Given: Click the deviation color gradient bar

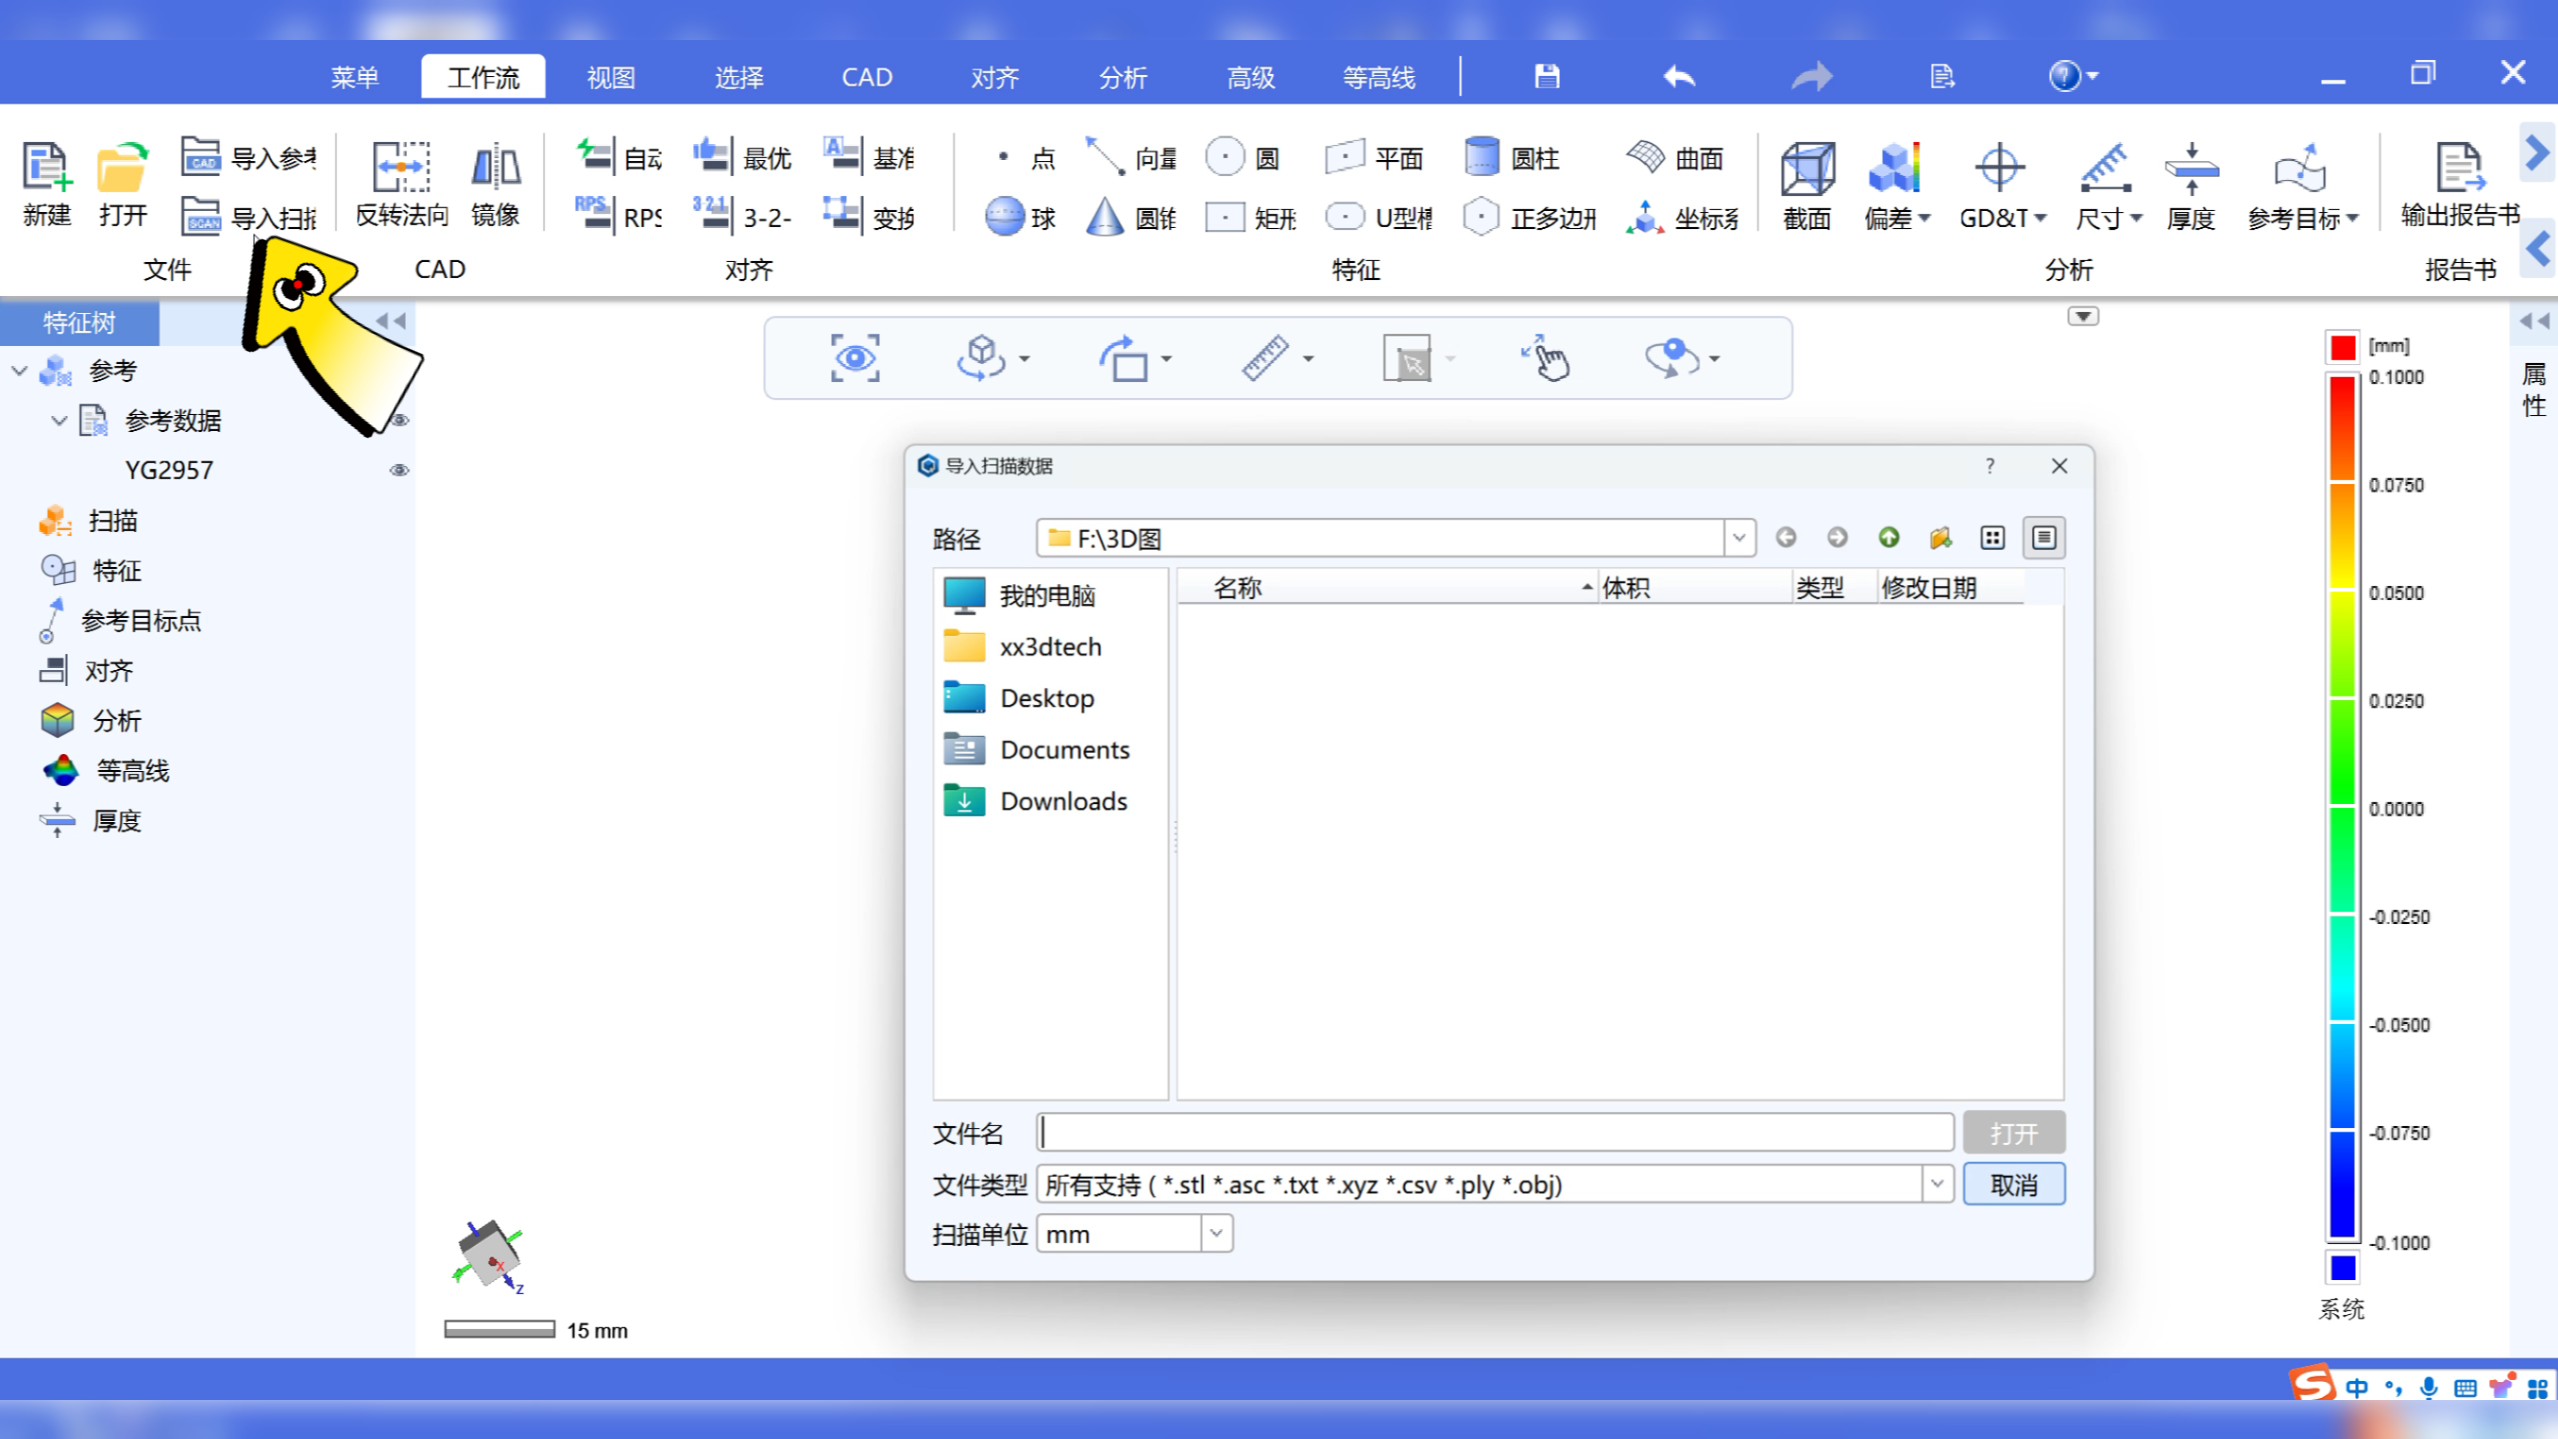Looking at the screenshot, I should (2343, 808).
